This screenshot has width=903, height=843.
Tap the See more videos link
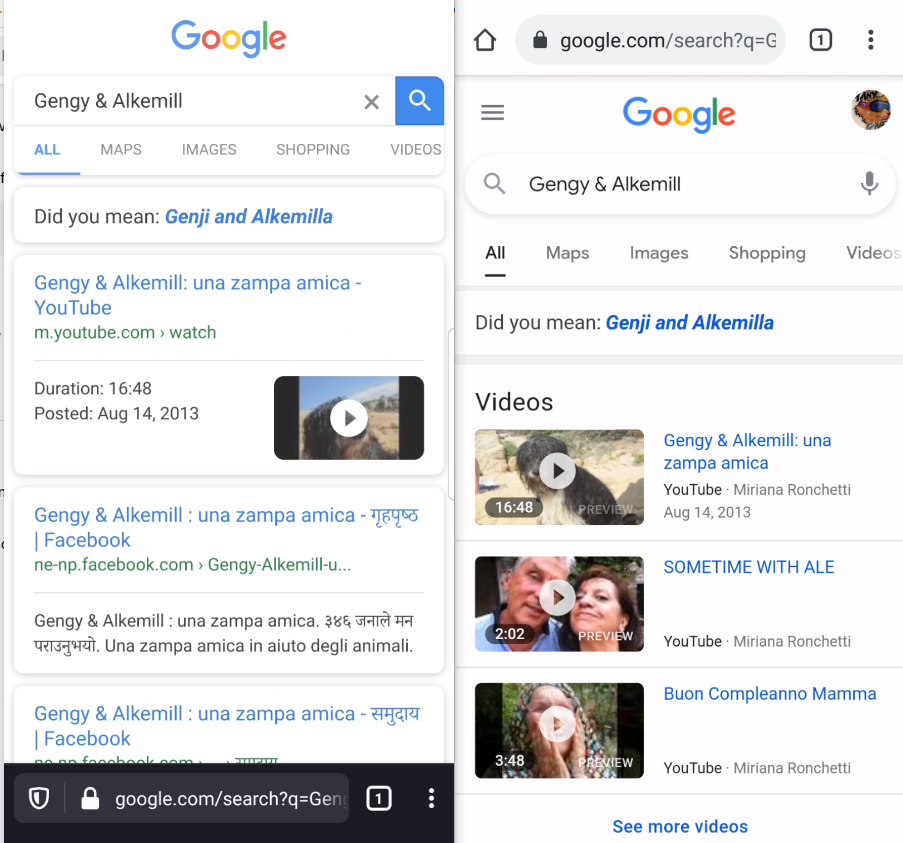click(679, 826)
